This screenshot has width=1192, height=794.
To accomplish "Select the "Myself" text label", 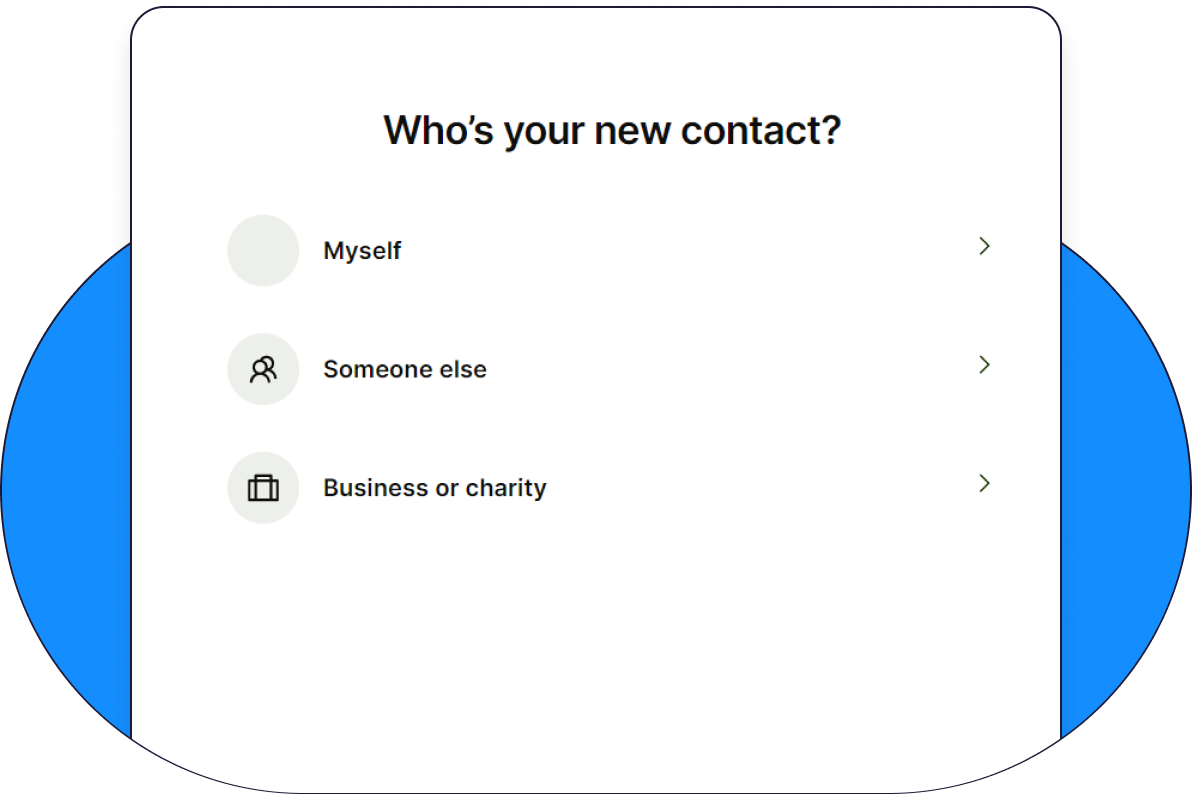I will [362, 251].
